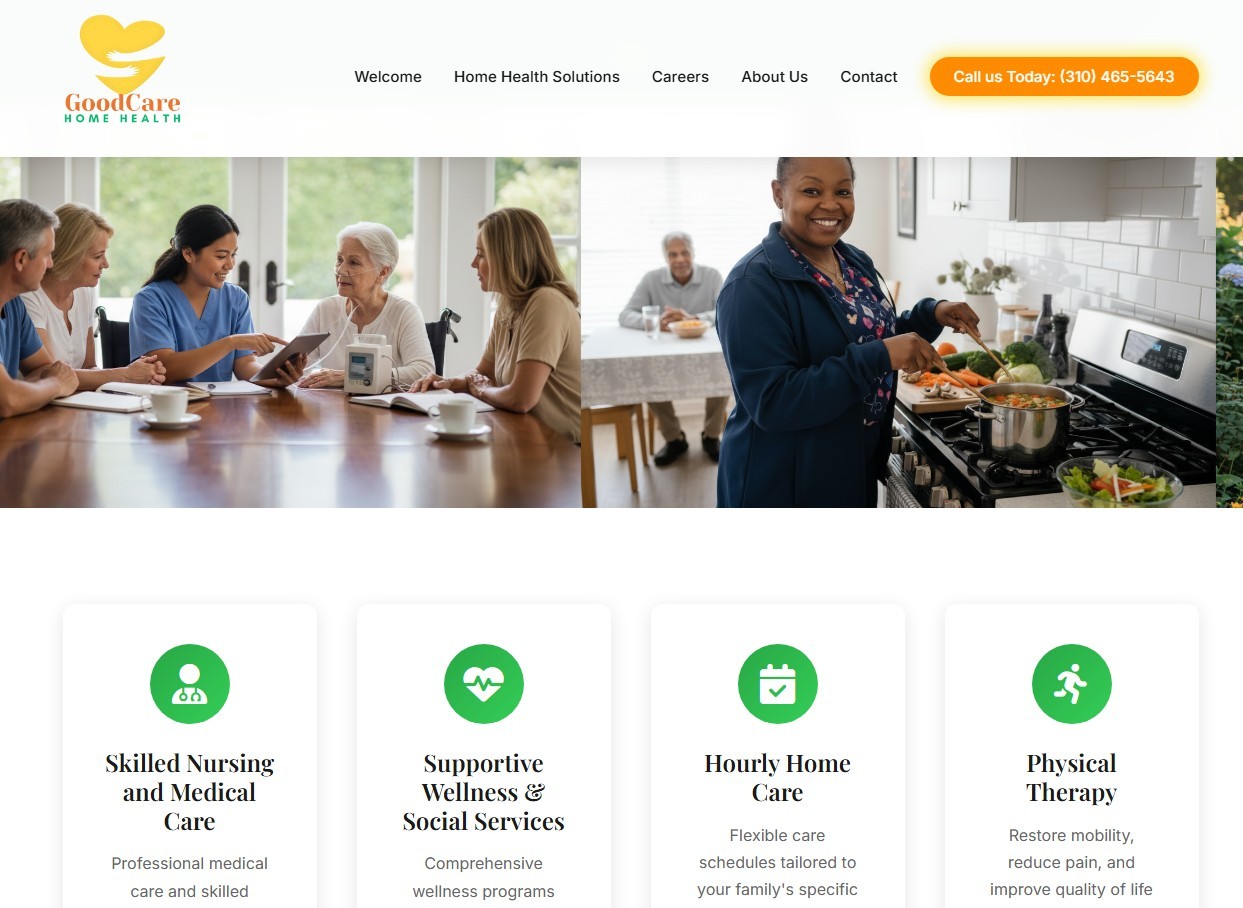
Task: Click the family meeting with nurse photo
Action: [290, 332]
